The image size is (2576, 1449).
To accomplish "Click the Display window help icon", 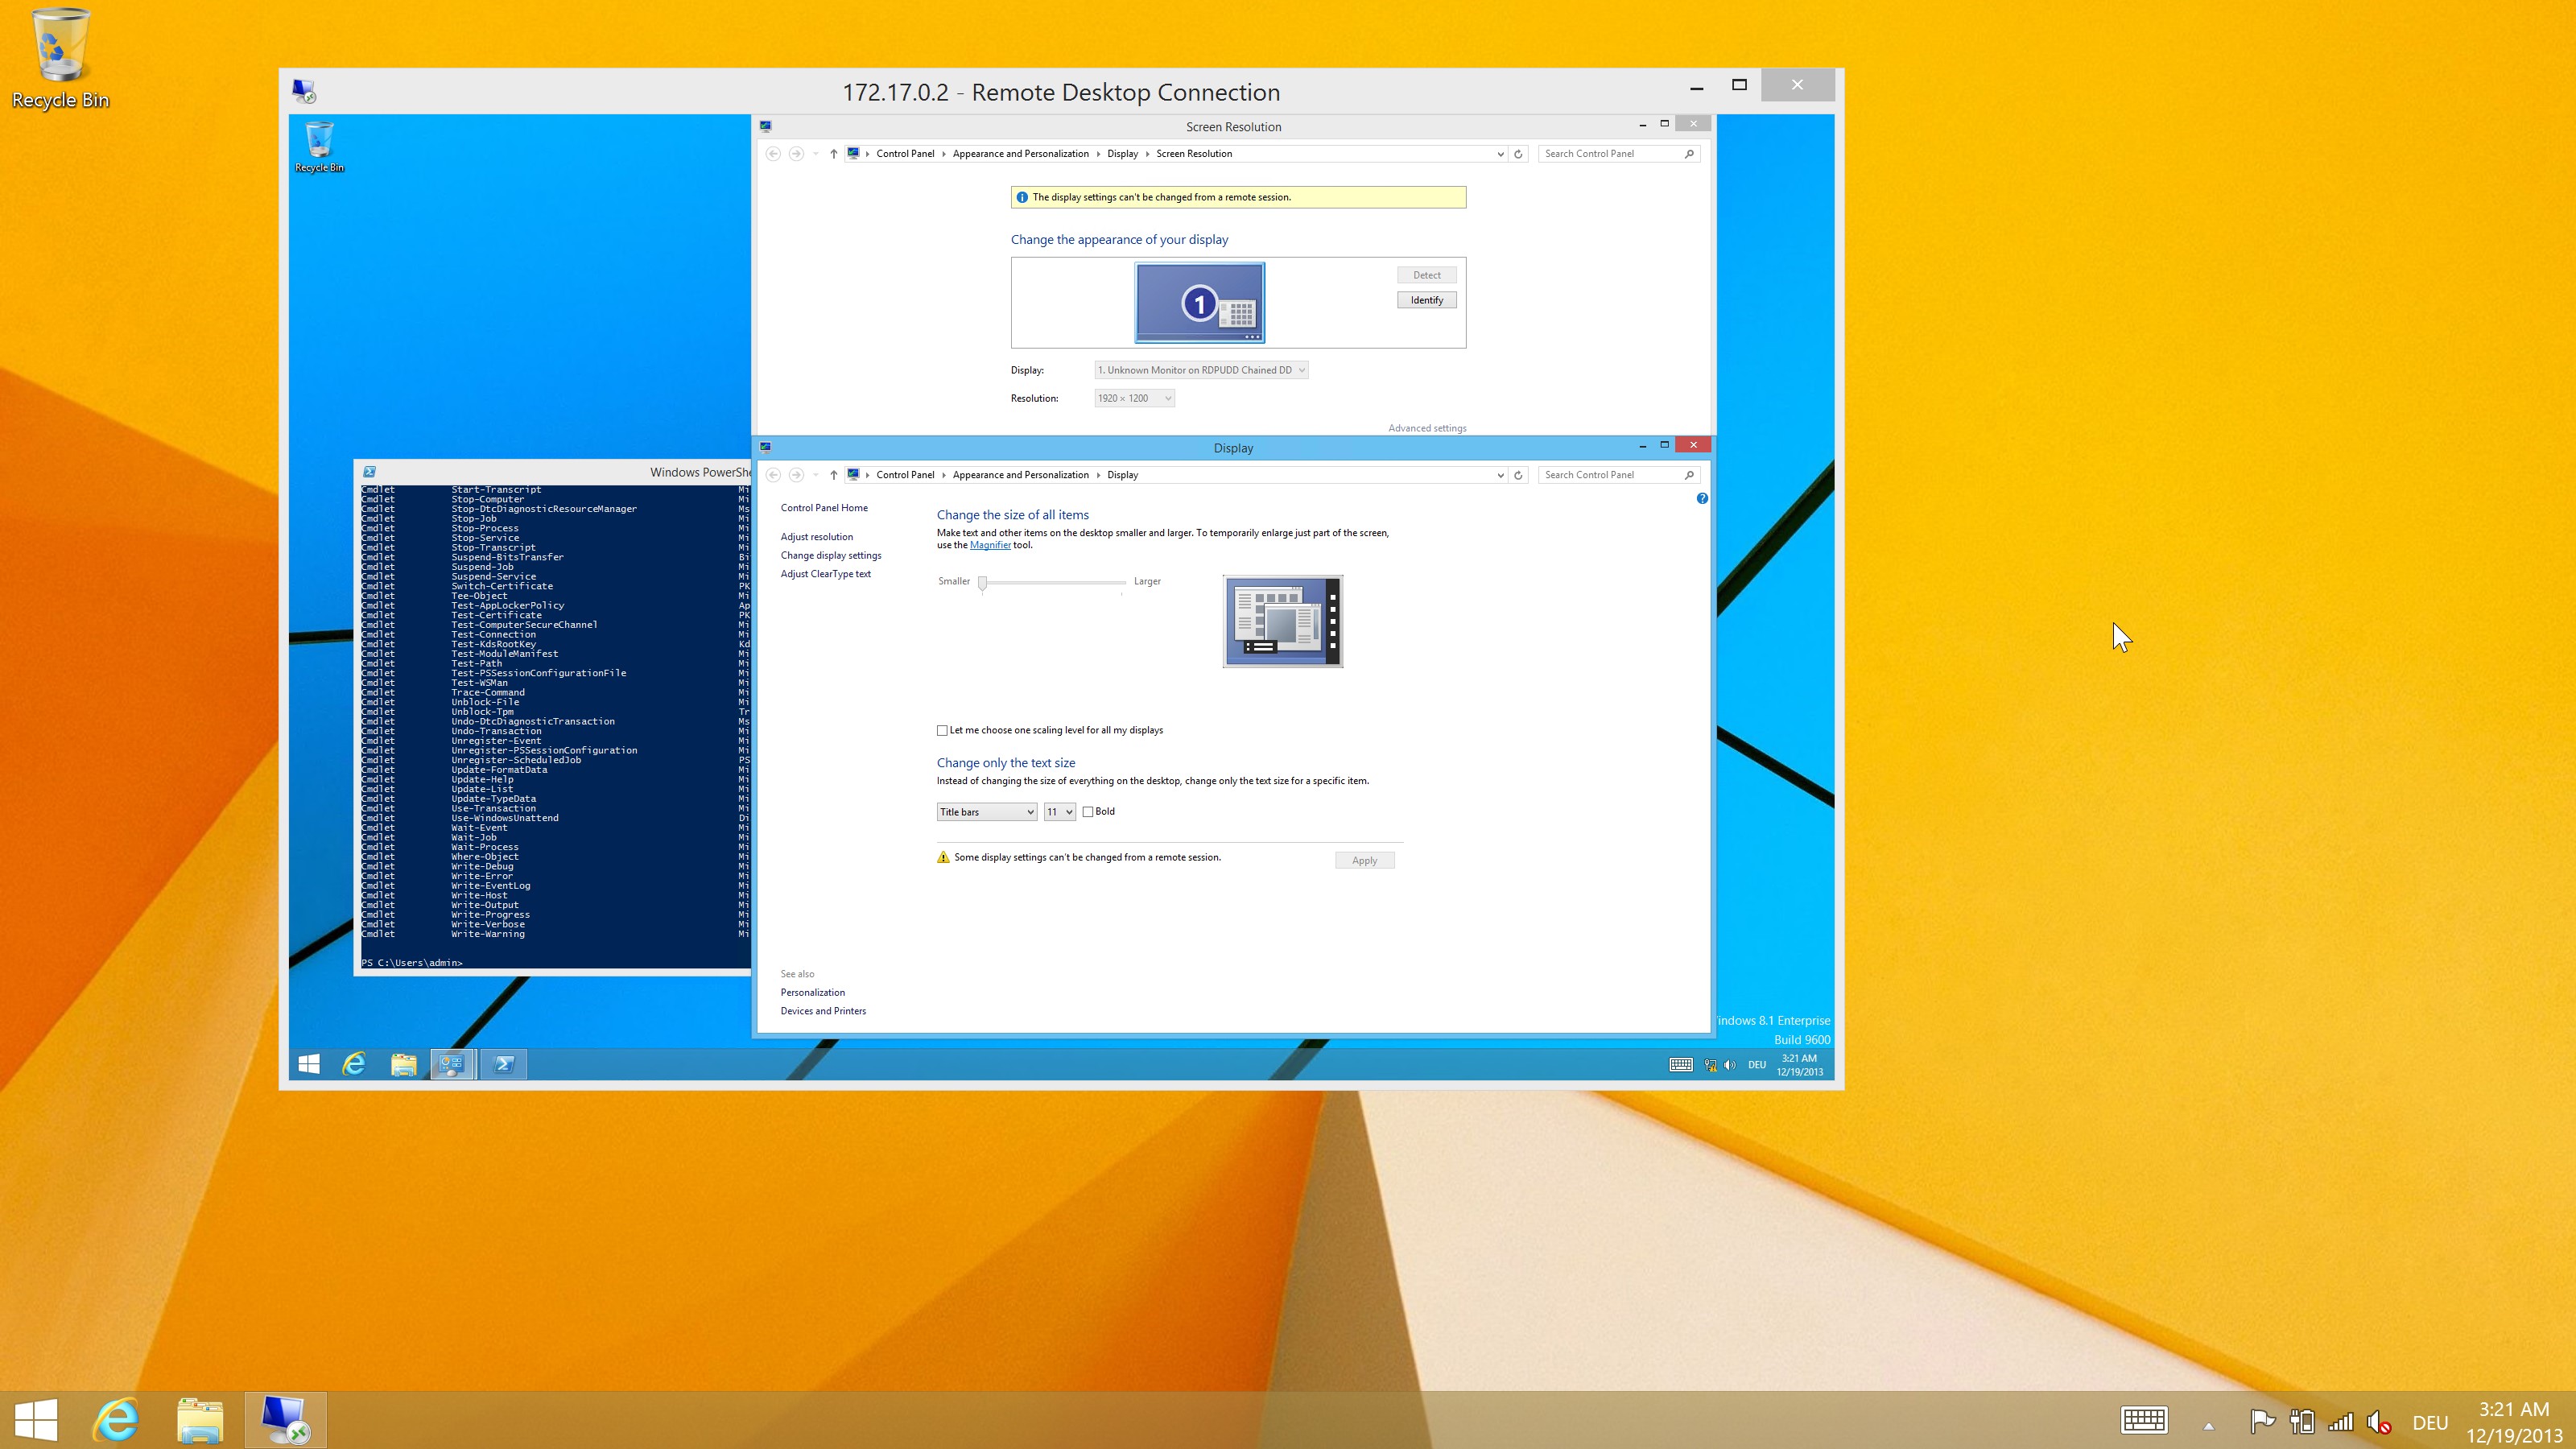I will [x=1702, y=498].
